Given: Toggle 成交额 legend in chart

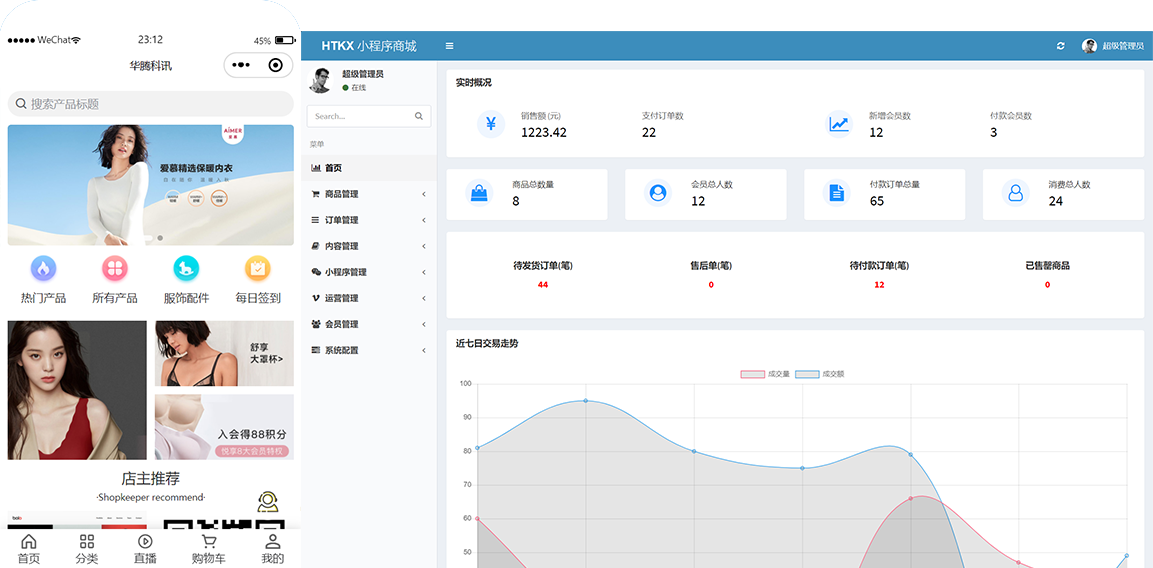Looking at the screenshot, I should pyautogui.click(x=820, y=374).
